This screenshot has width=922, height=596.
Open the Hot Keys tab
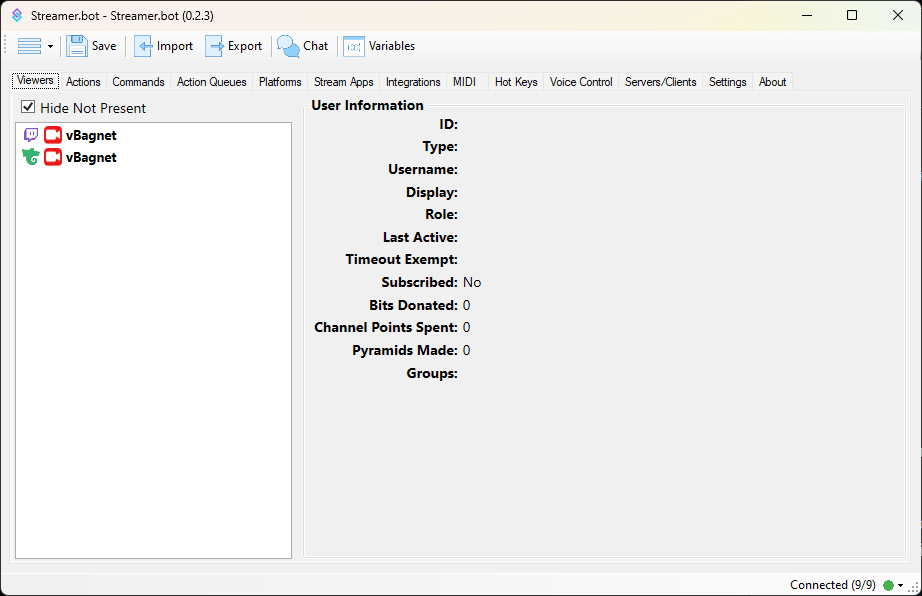point(516,82)
